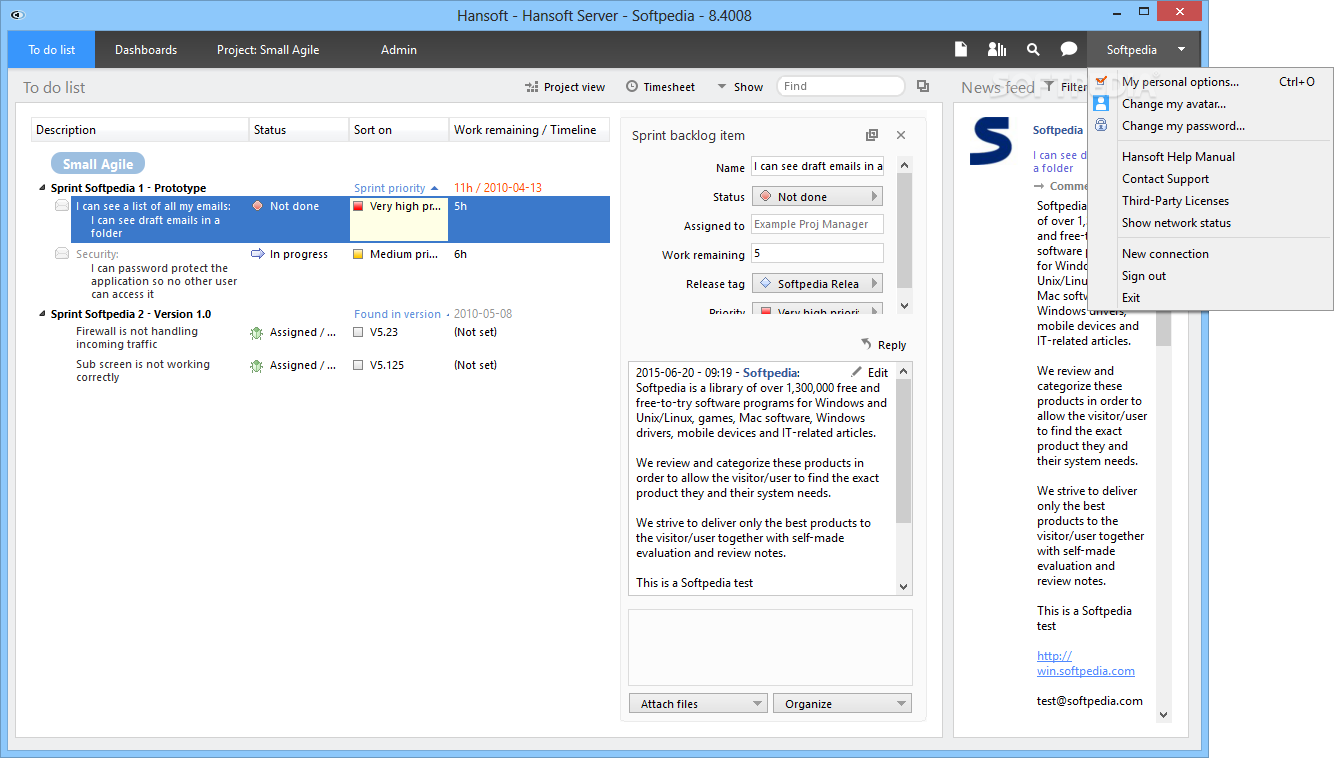1334x758 pixels.
Task: Click the magnifier search icon in header
Action: [x=1033, y=49]
